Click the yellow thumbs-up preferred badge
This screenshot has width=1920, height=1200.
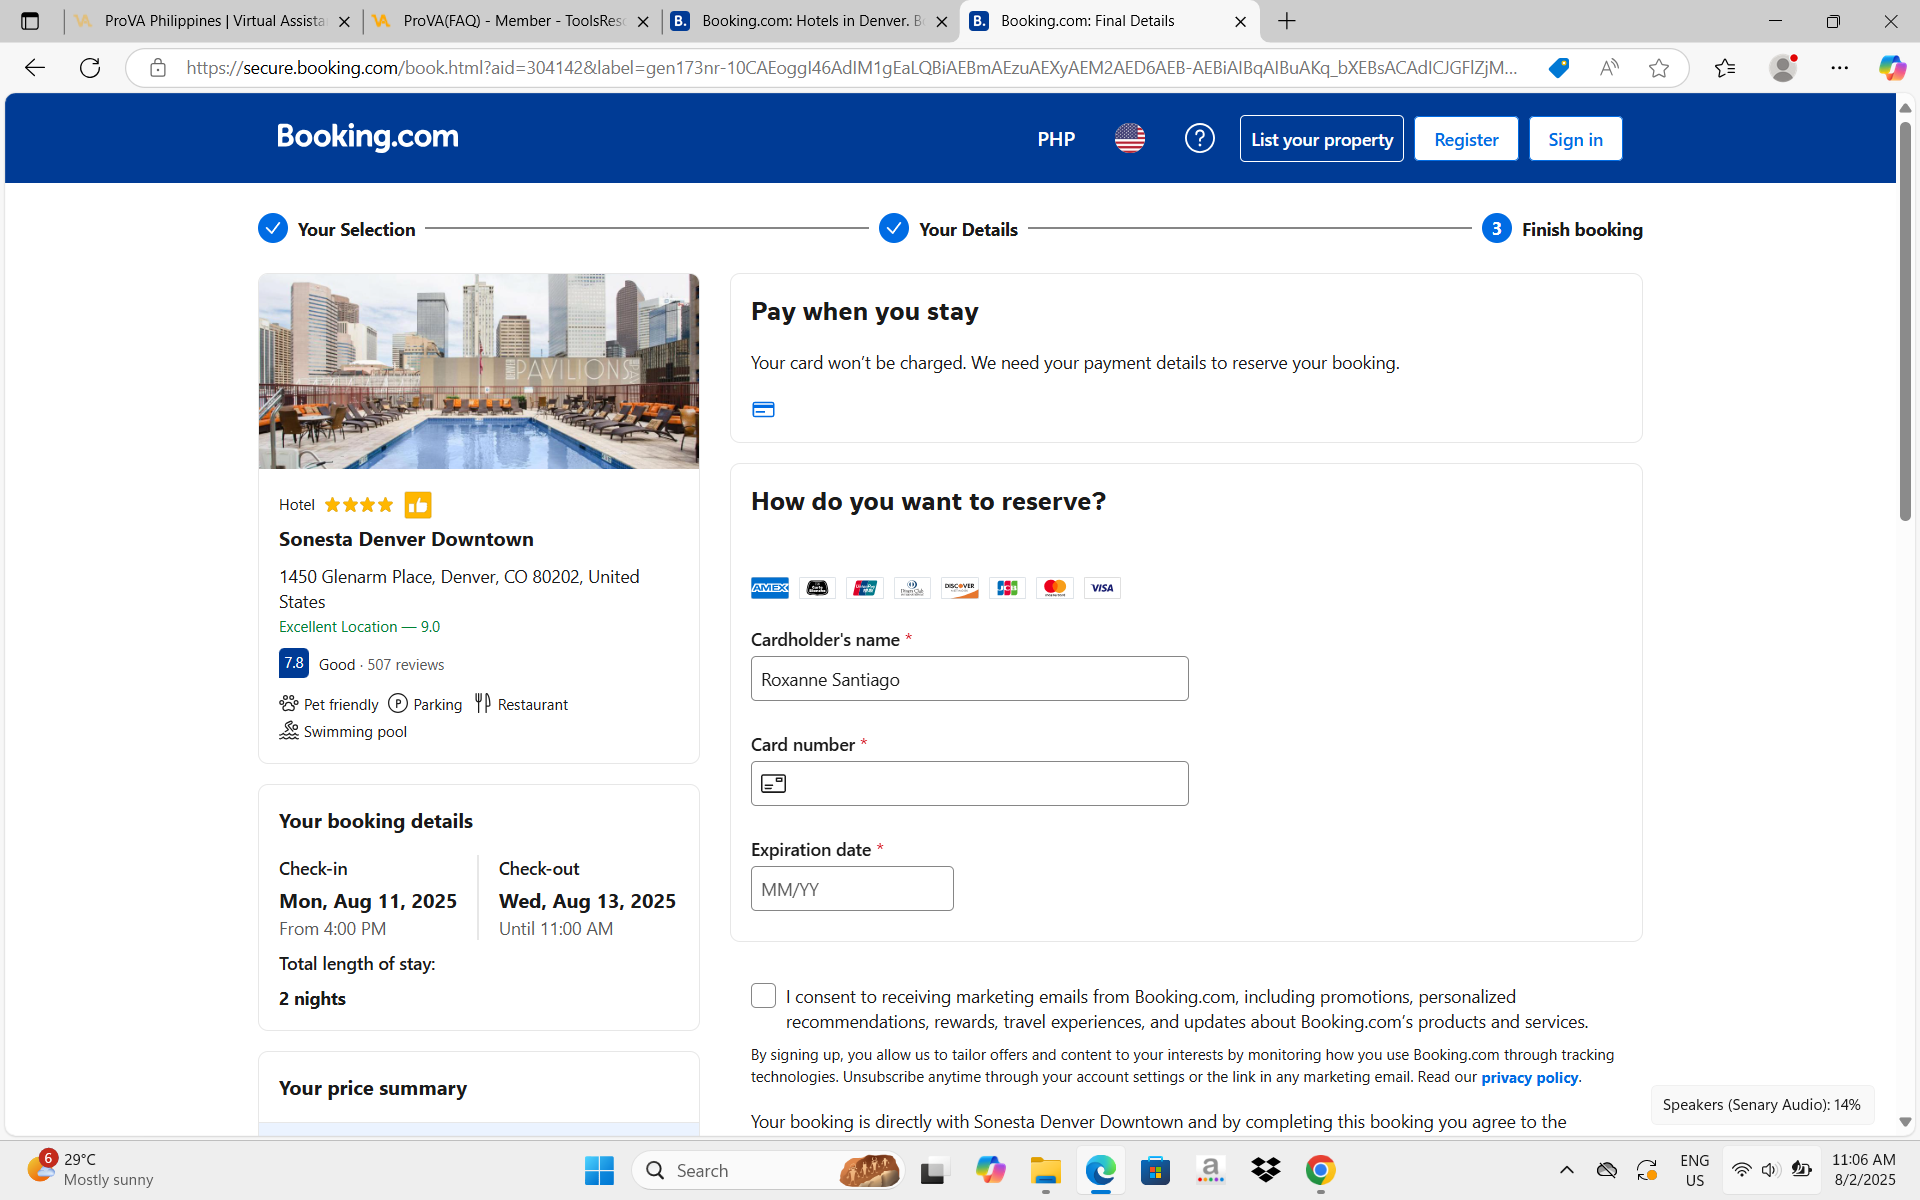pos(418,505)
